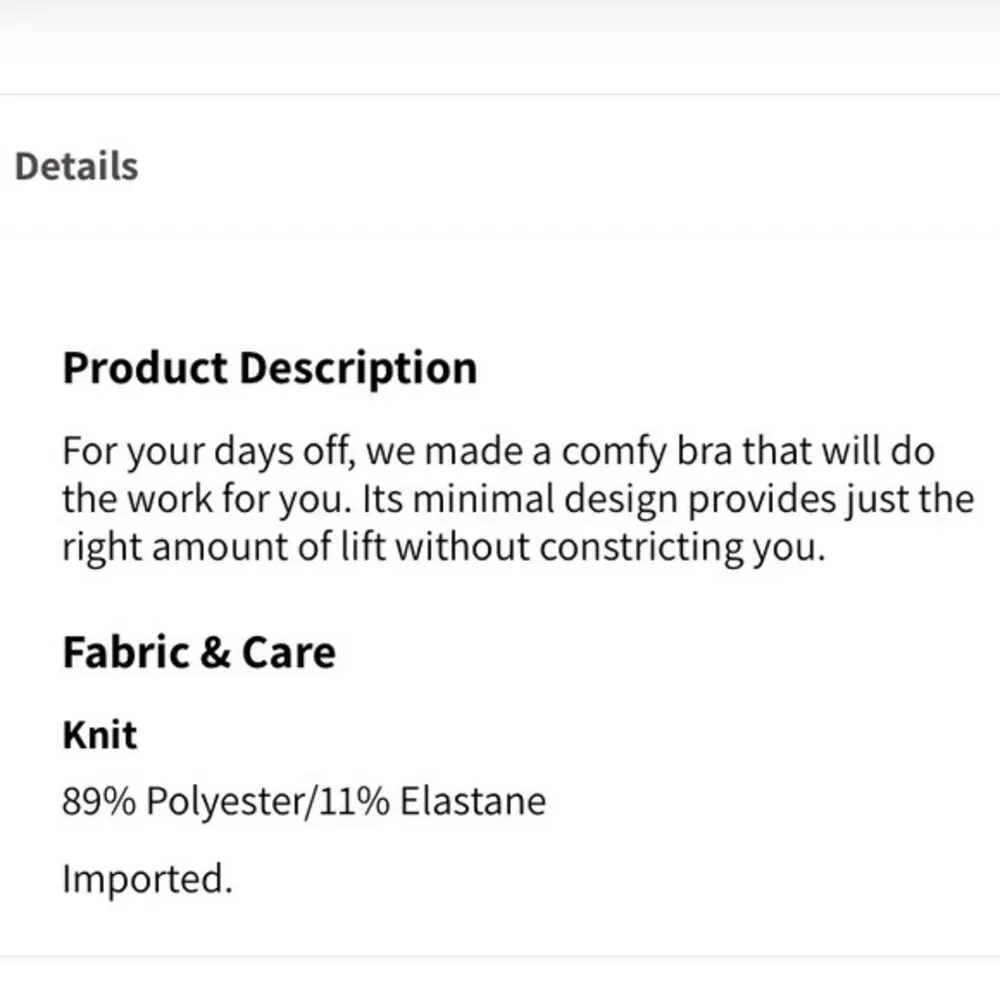Viewport: 1000px width, 1000px height.
Task: Click the line starting 'For your days off'
Action: point(497,451)
